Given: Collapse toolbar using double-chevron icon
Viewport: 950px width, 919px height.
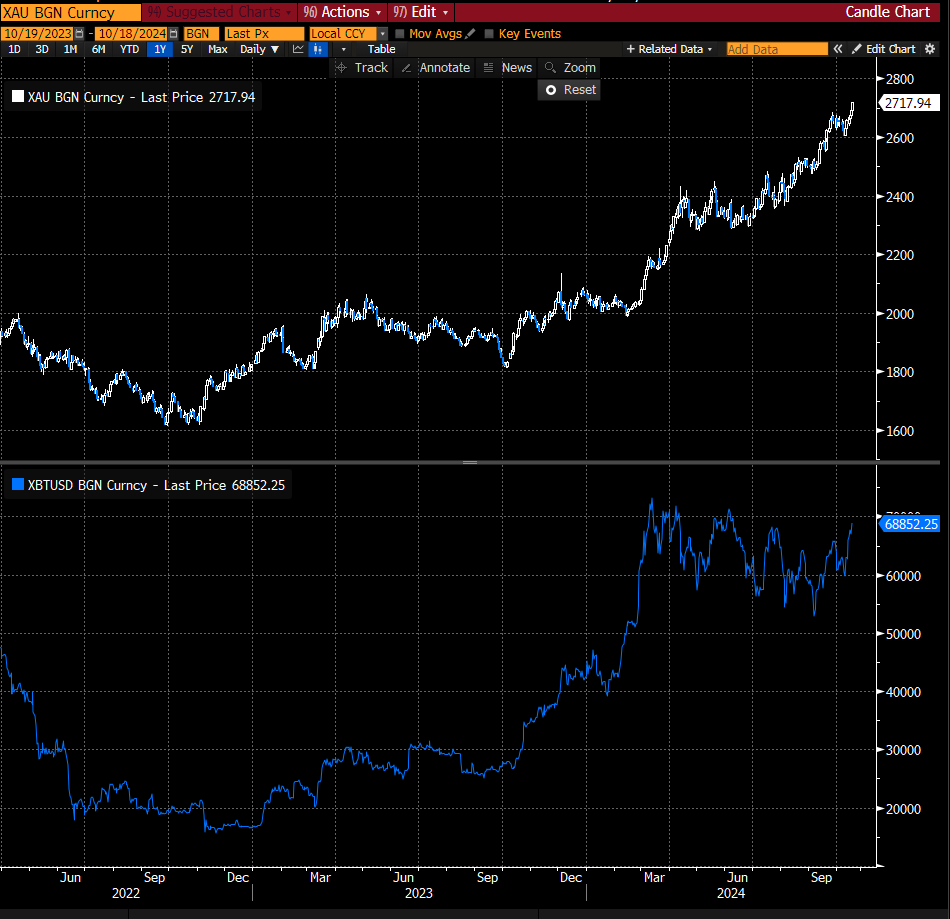Looking at the screenshot, I should (838, 48).
